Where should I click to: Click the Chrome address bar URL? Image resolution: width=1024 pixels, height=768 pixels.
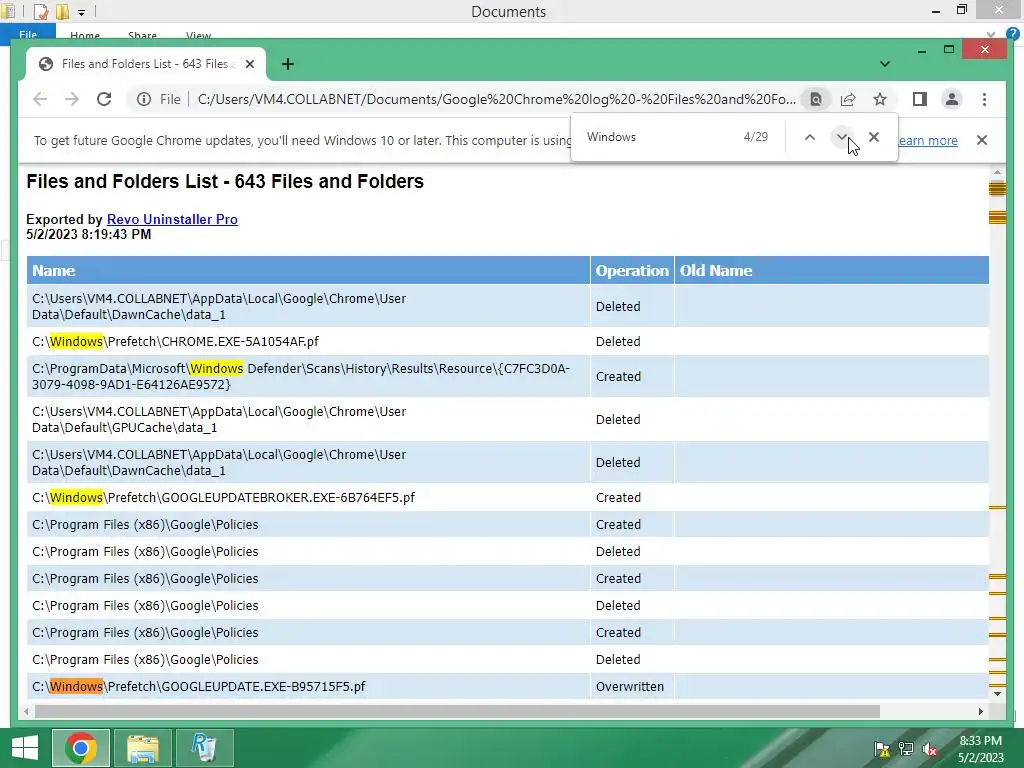496,99
